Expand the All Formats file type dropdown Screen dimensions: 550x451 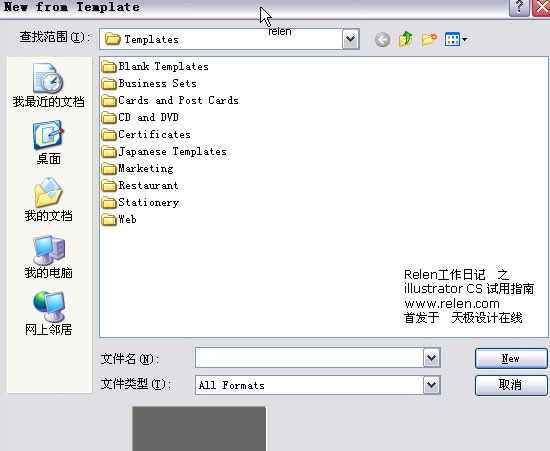(431, 385)
